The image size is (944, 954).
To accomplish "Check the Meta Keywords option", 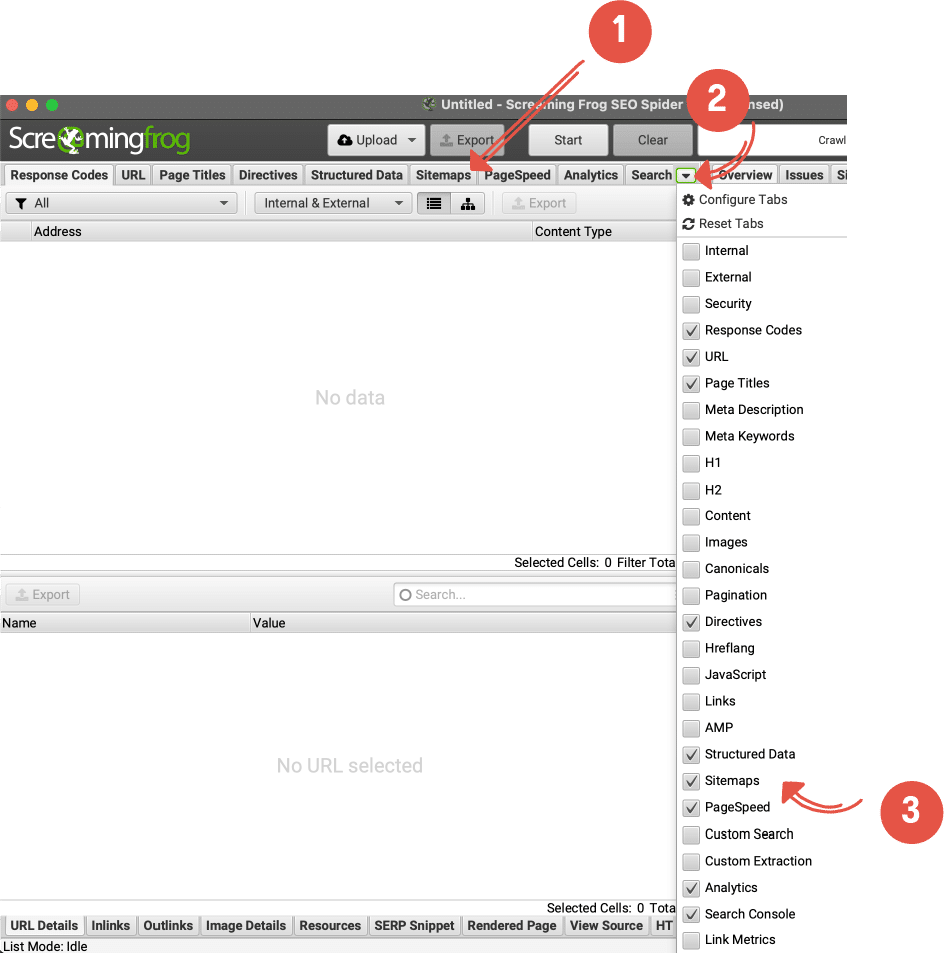I will tap(691, 436).
